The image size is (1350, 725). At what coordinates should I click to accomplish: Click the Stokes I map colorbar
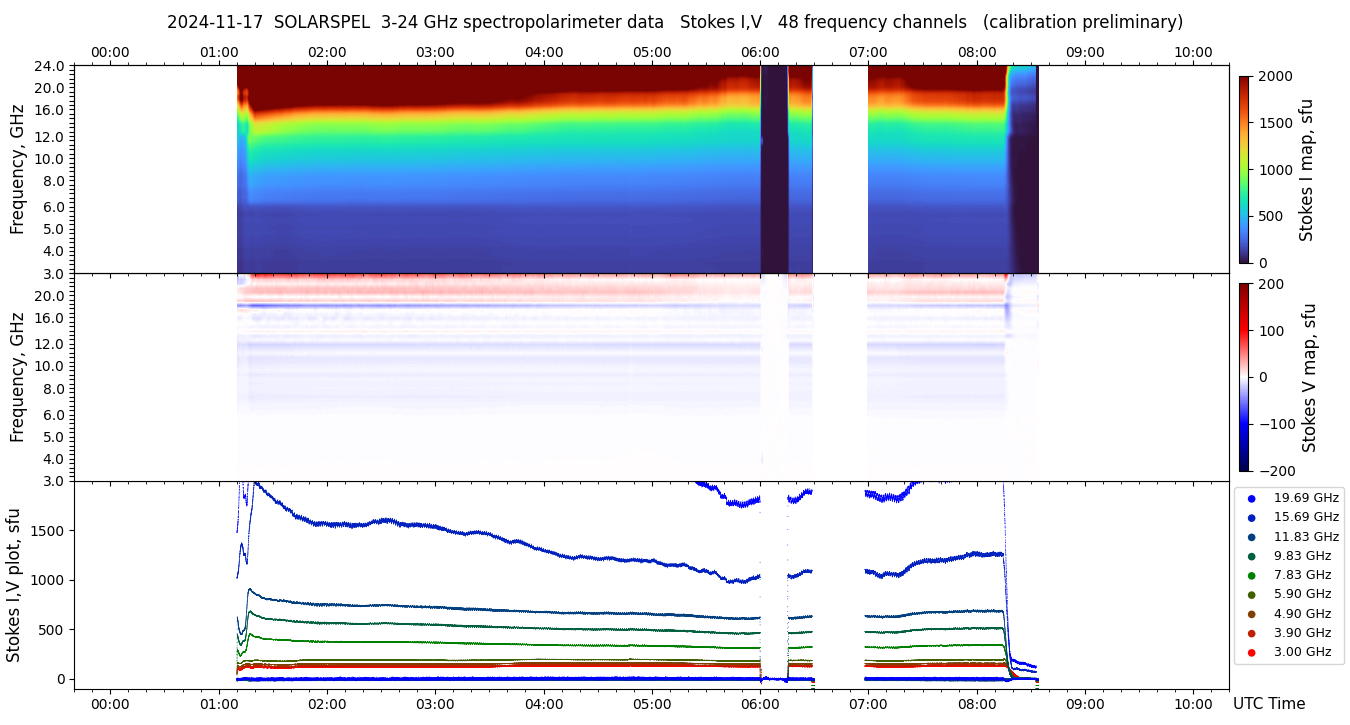coord(1244,169)
